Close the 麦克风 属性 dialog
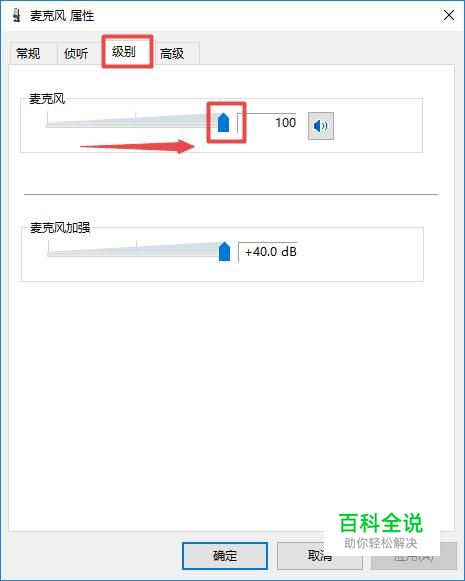465x581 pixels. point(449,15)
